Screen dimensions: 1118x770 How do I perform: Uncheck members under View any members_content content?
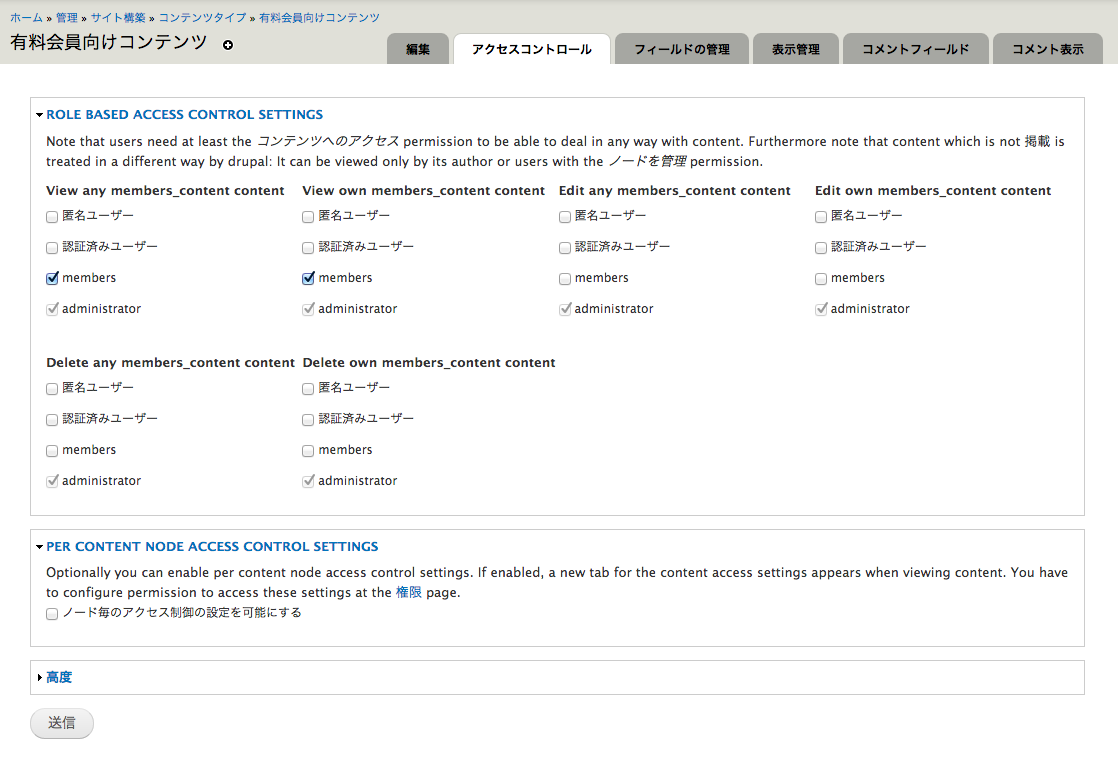click(x=51, y=278)
